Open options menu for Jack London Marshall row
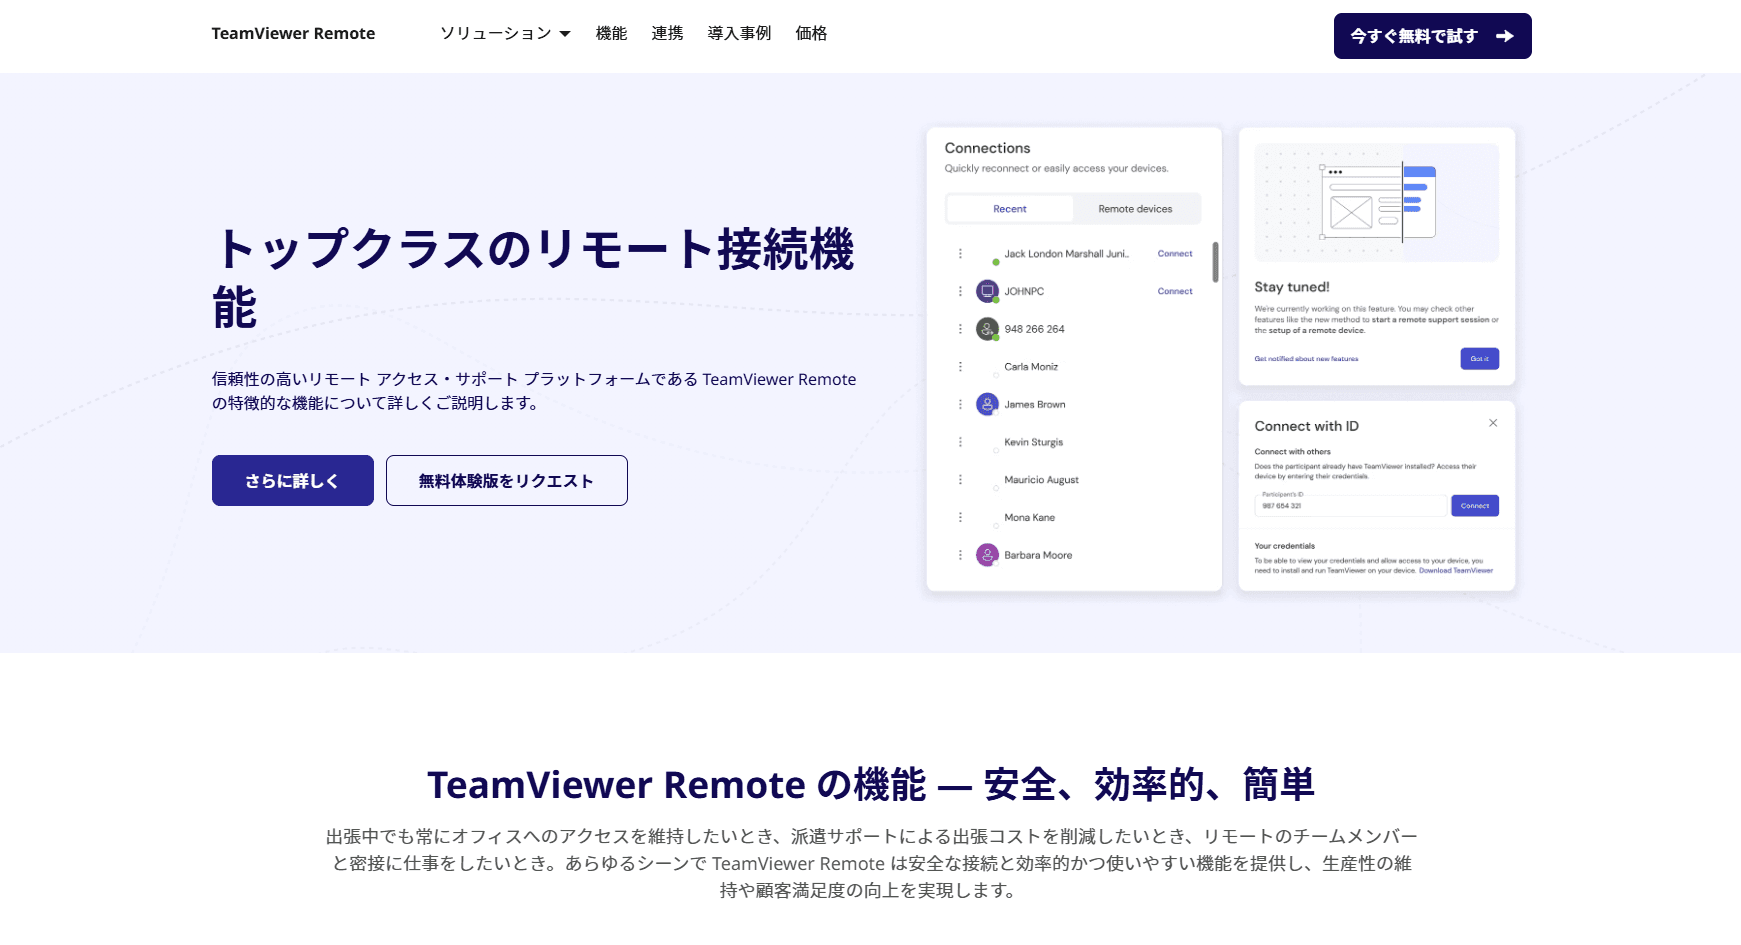Screen dimensions: 1741x945 (x=960, y=254)
